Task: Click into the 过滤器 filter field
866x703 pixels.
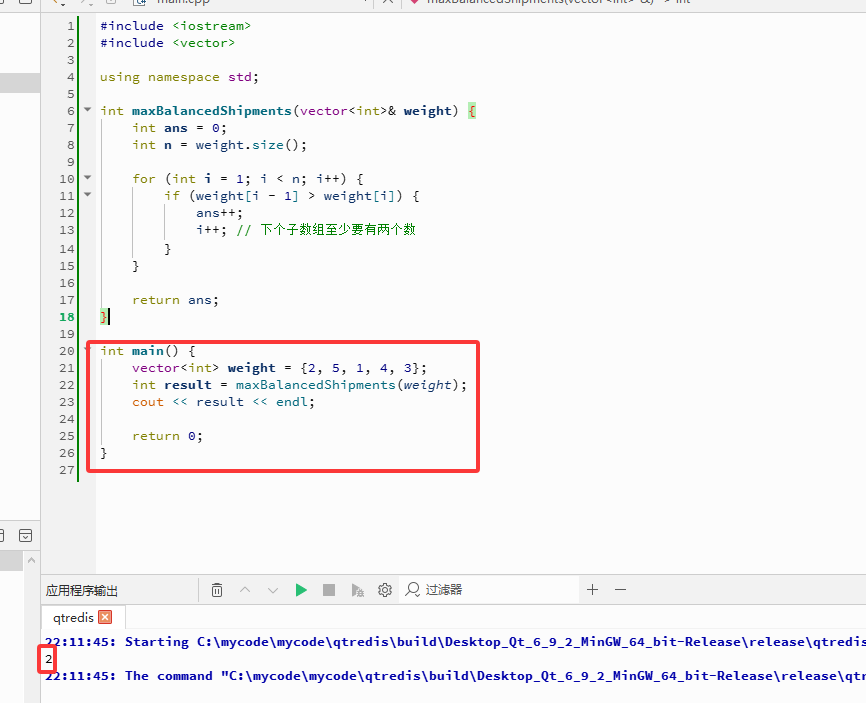Action: click(x=490, y=590)
